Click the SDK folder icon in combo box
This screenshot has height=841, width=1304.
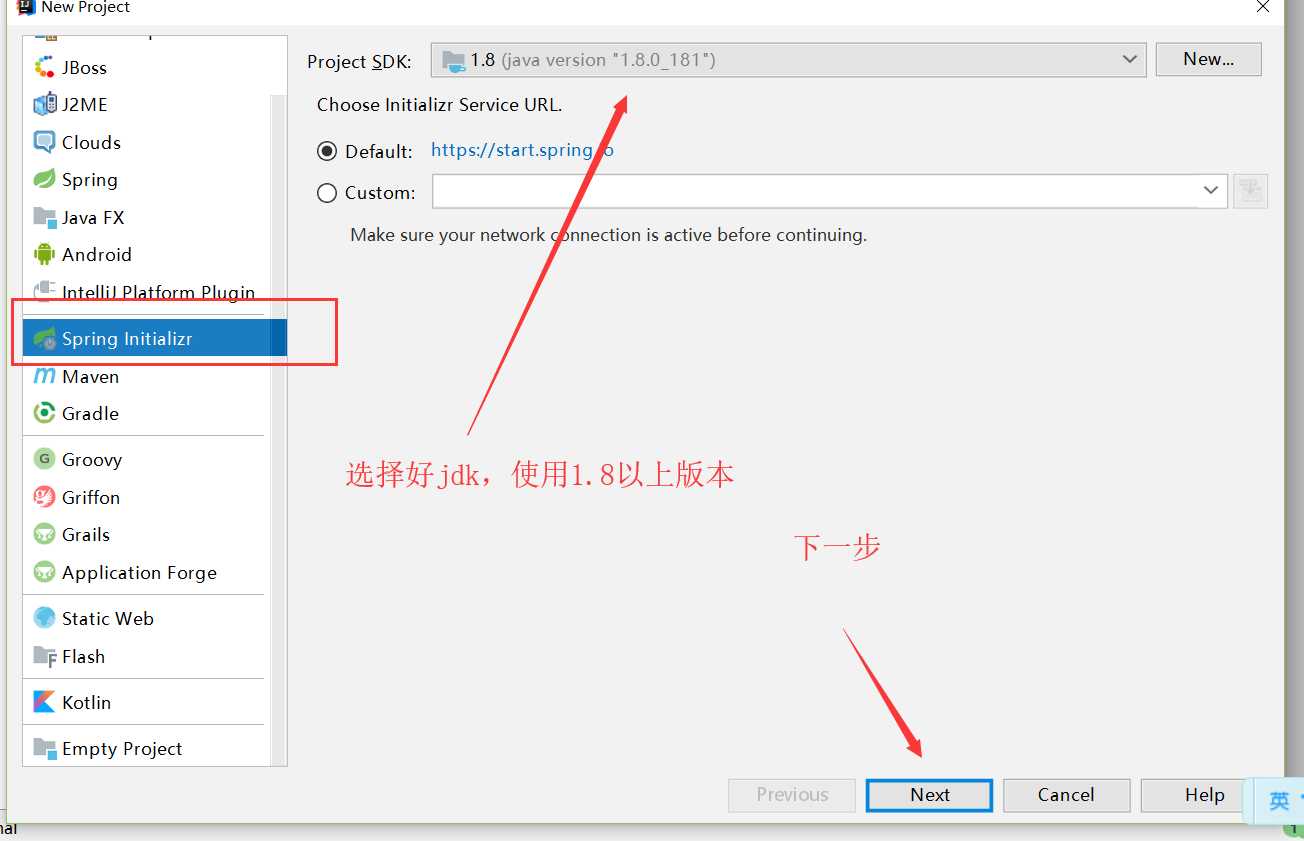click(x=454, y=61)
